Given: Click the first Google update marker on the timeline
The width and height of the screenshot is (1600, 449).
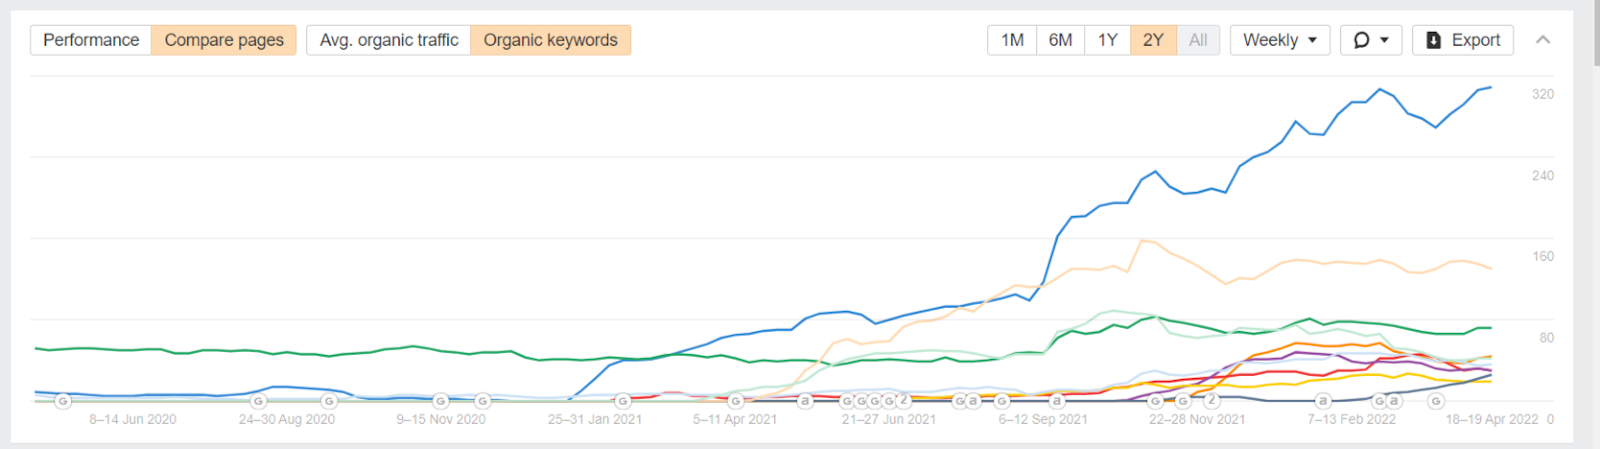Looking at the screenshot, I should tap(63, 401).
